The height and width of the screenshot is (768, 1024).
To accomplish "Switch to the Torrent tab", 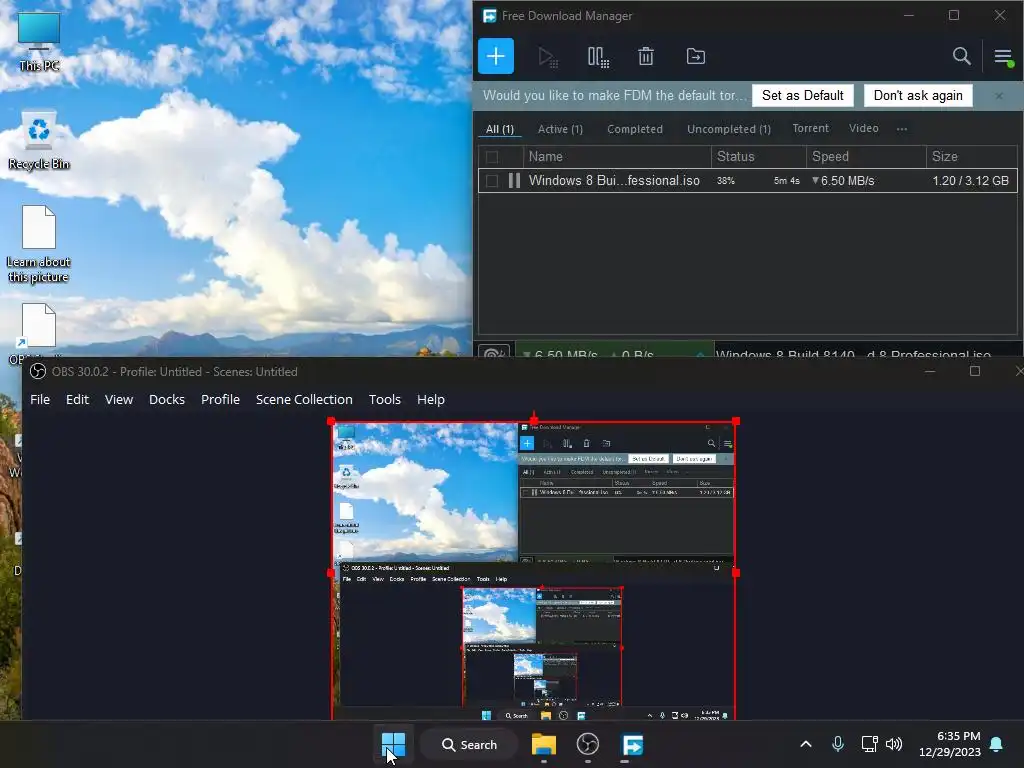I will click(x=810, y=129).
